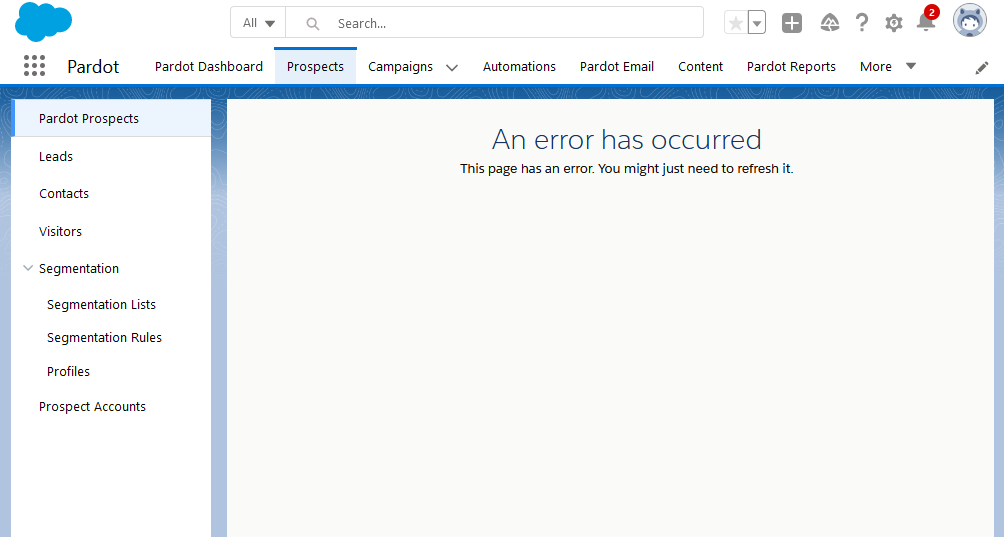Click the 'An error has occurred' heading
This screenshot has width=1004, height=537.
tap(627, 140)
